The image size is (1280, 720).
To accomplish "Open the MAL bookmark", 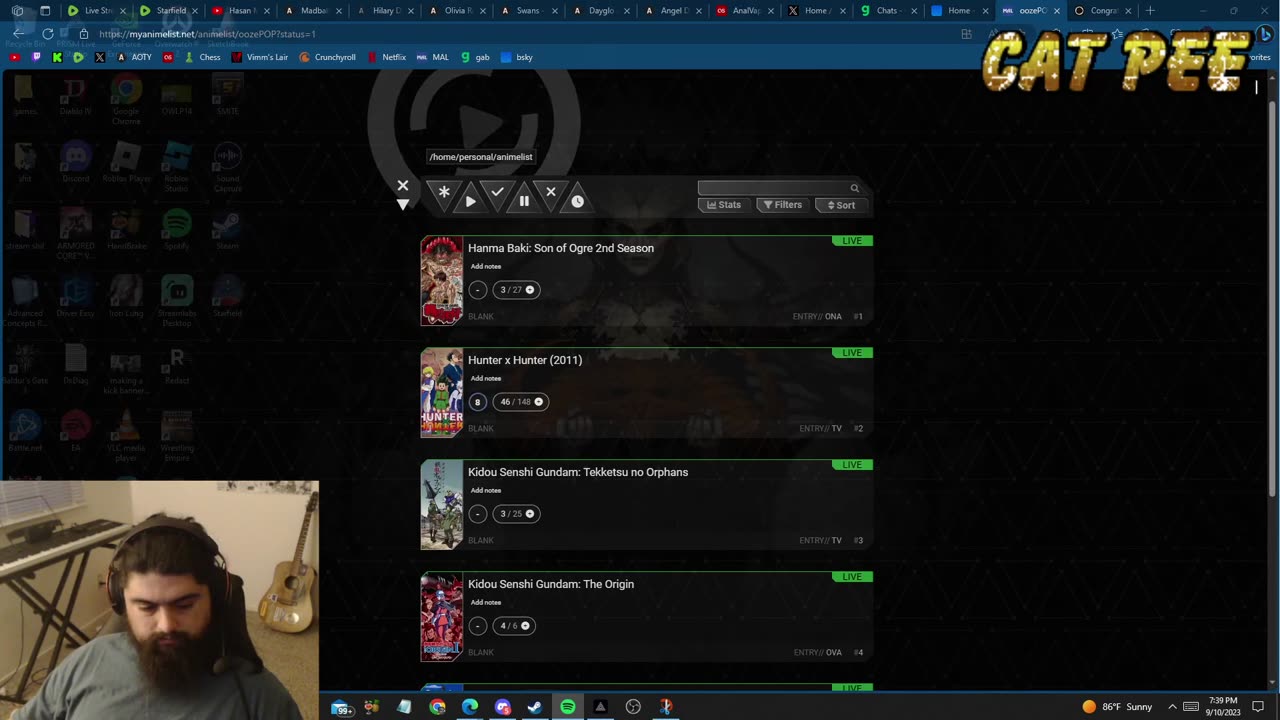I will click(x=433, y=57).
